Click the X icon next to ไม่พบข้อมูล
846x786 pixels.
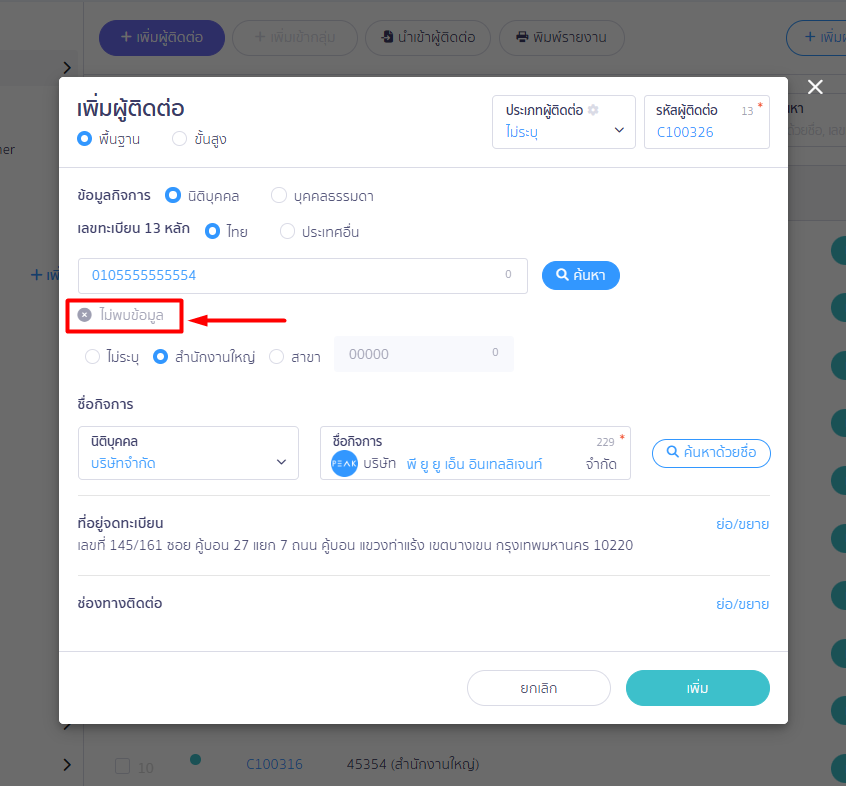[x=85, y=315]
